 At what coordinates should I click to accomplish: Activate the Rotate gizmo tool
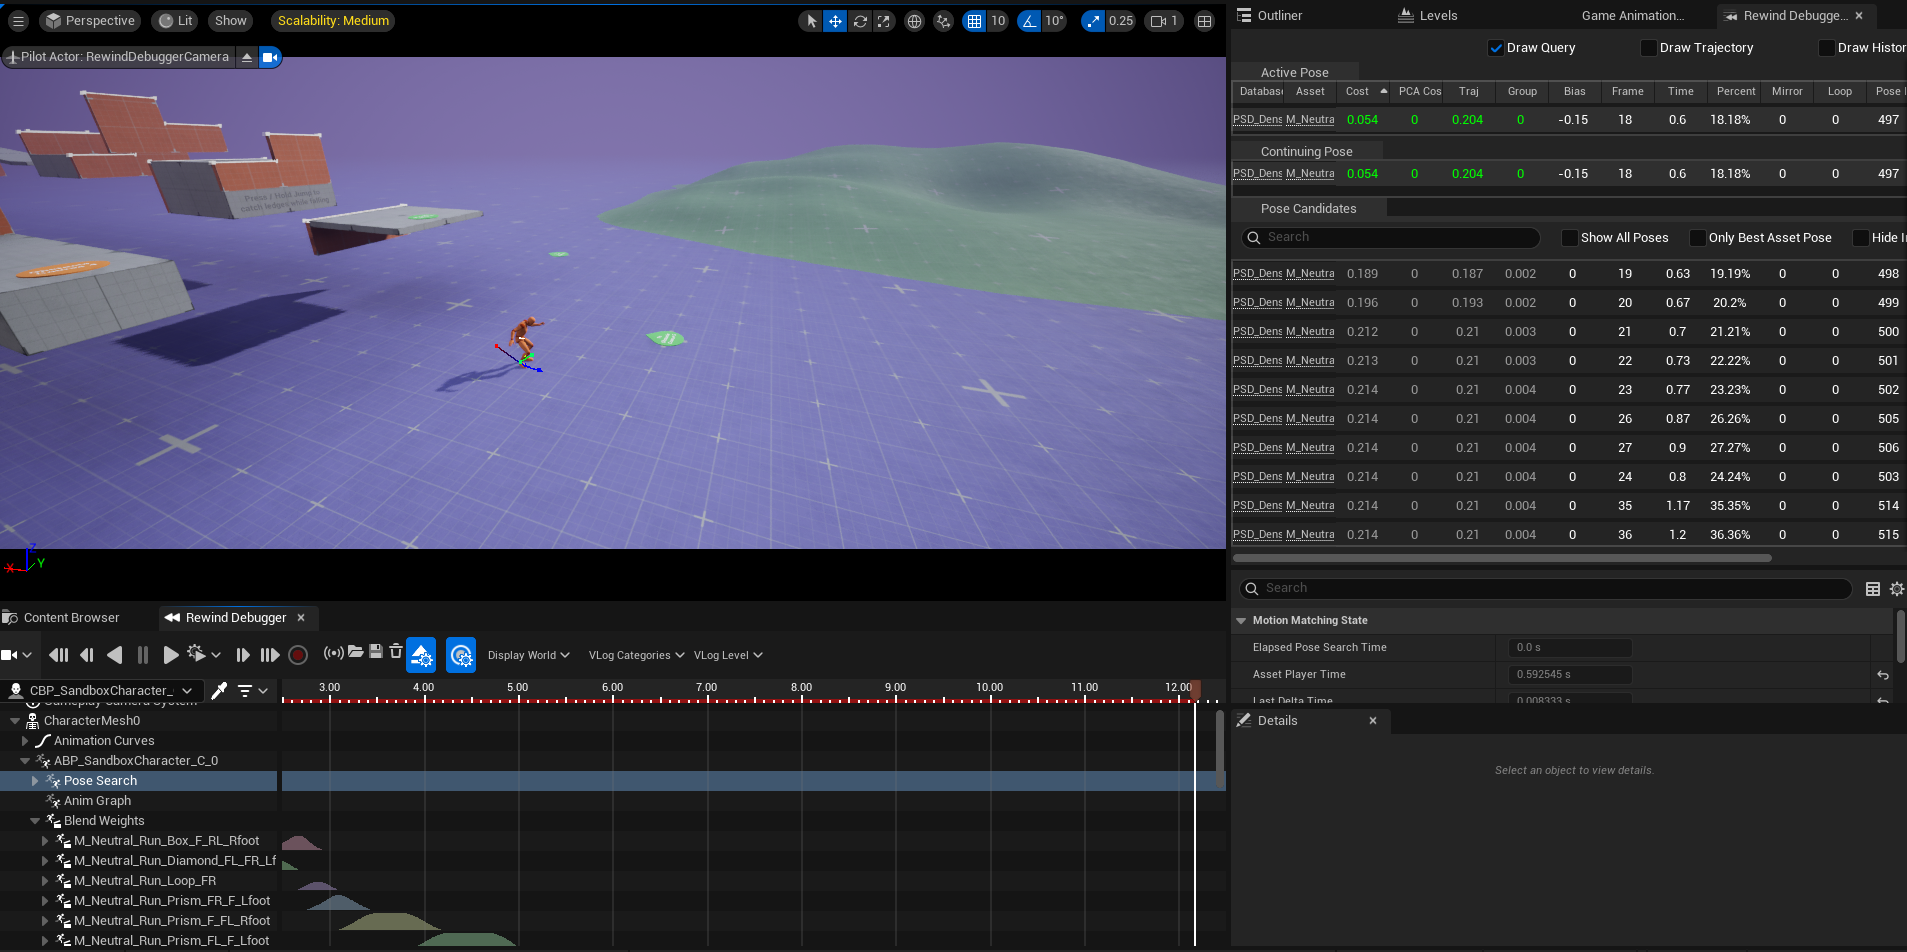tap(860, 21)
